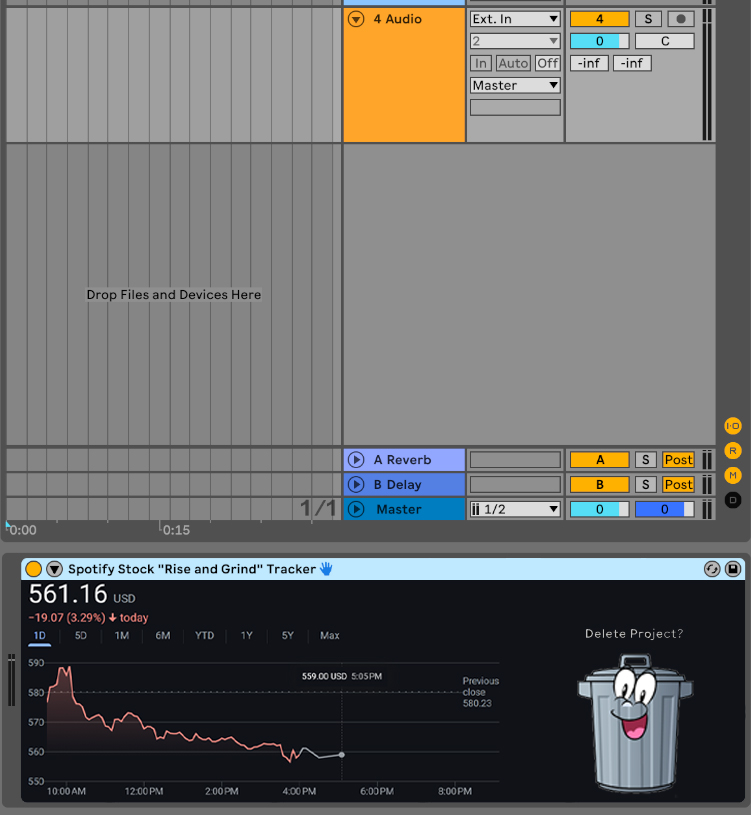Image resolution: width=751 pixels, height=815 pixels.
Task: Click the 0:15 time ruler marker
Action: click(176, 530)
